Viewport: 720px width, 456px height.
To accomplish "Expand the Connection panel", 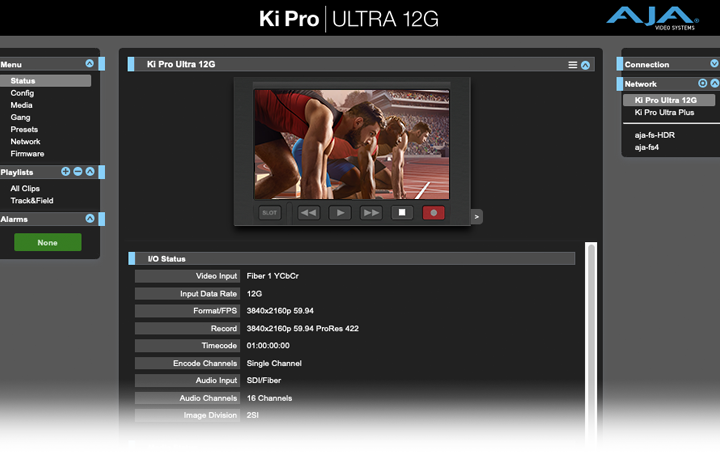I will (714, 64).
